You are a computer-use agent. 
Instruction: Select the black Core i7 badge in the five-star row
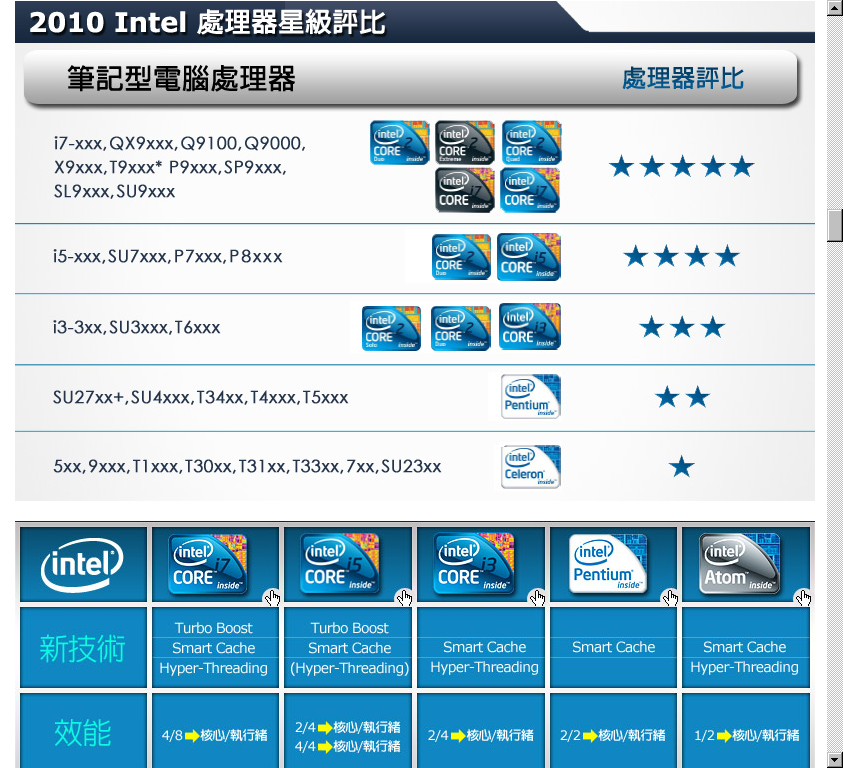[465, 190]
